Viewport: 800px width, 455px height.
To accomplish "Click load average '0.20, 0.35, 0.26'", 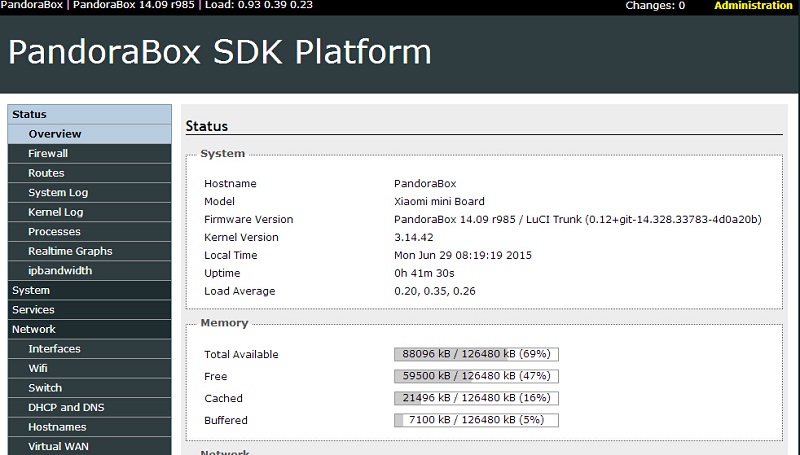I will [435, 291].
